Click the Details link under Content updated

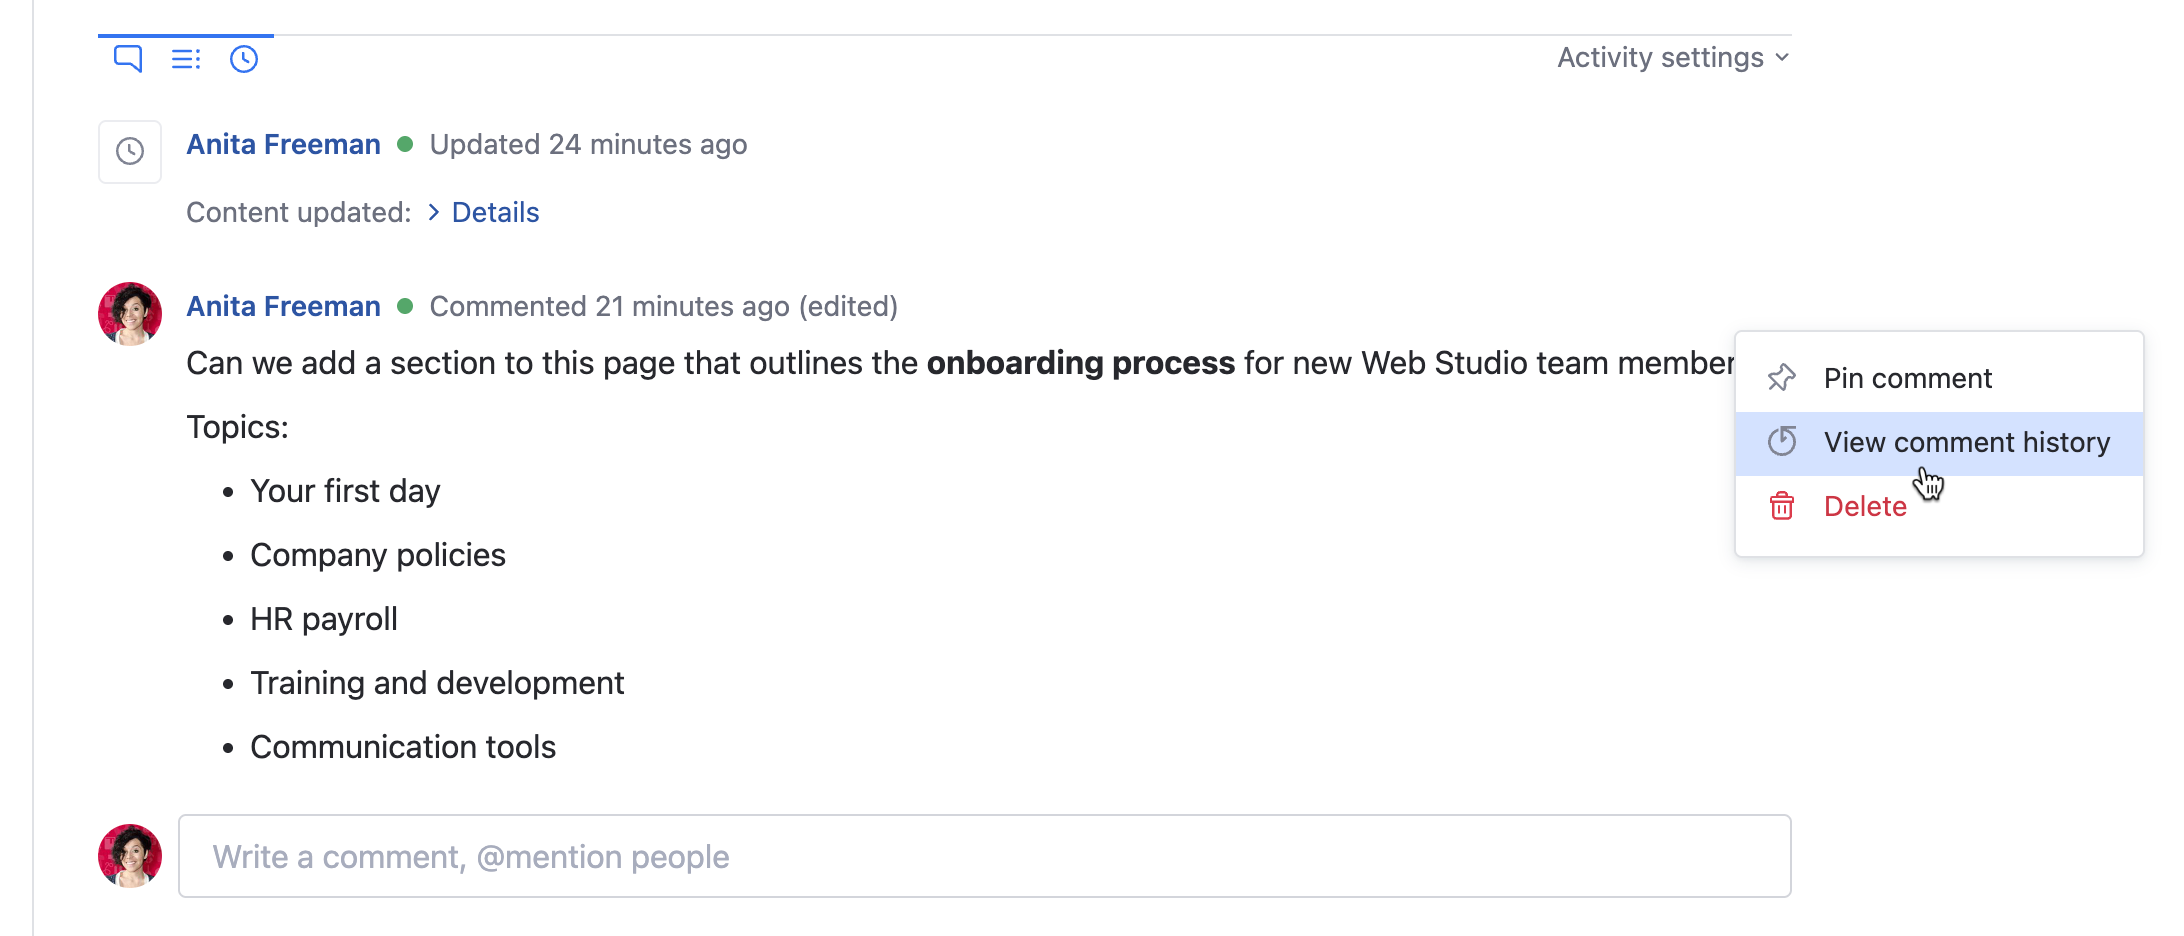(495, 212)
